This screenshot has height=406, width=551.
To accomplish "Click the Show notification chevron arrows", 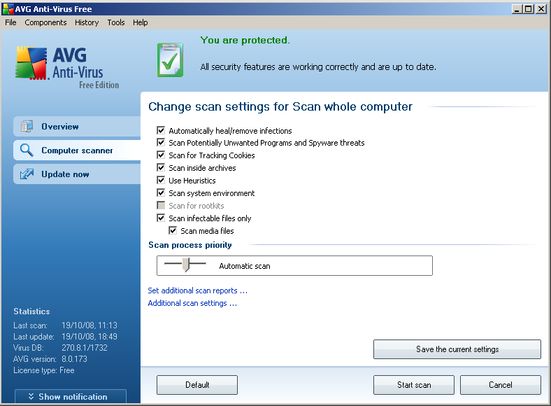I will click(31, 397).
